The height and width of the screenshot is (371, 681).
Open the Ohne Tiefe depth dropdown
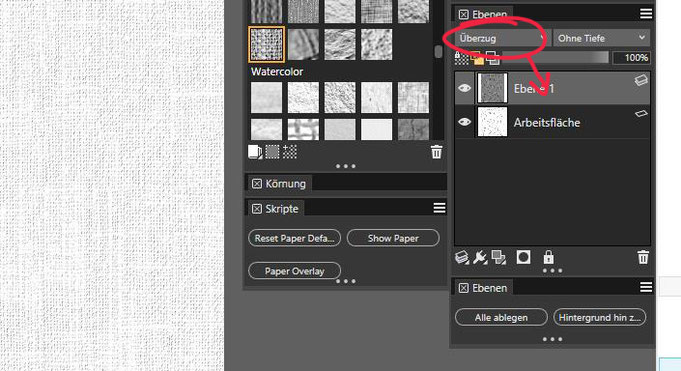(602, 38)
